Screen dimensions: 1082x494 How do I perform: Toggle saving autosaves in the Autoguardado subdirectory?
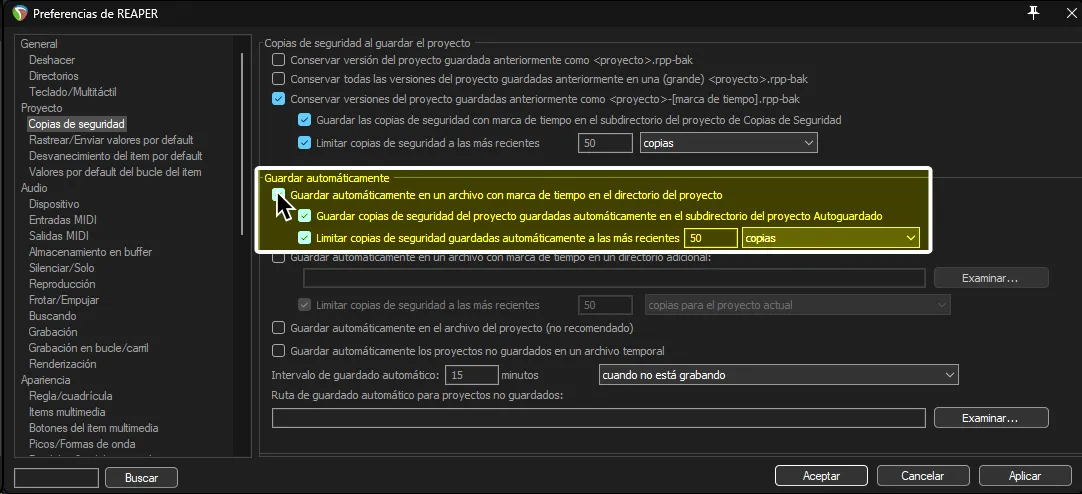coord(304,215)
